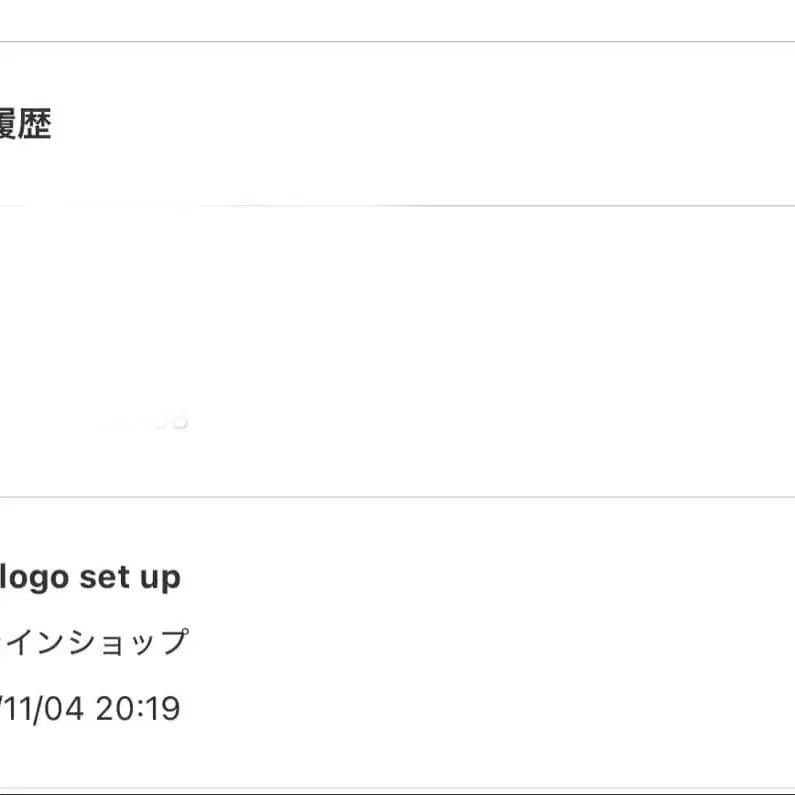Viewport: 795px width, 795px height.
Task: Click the words set up in the title
Action: (130, 577)
